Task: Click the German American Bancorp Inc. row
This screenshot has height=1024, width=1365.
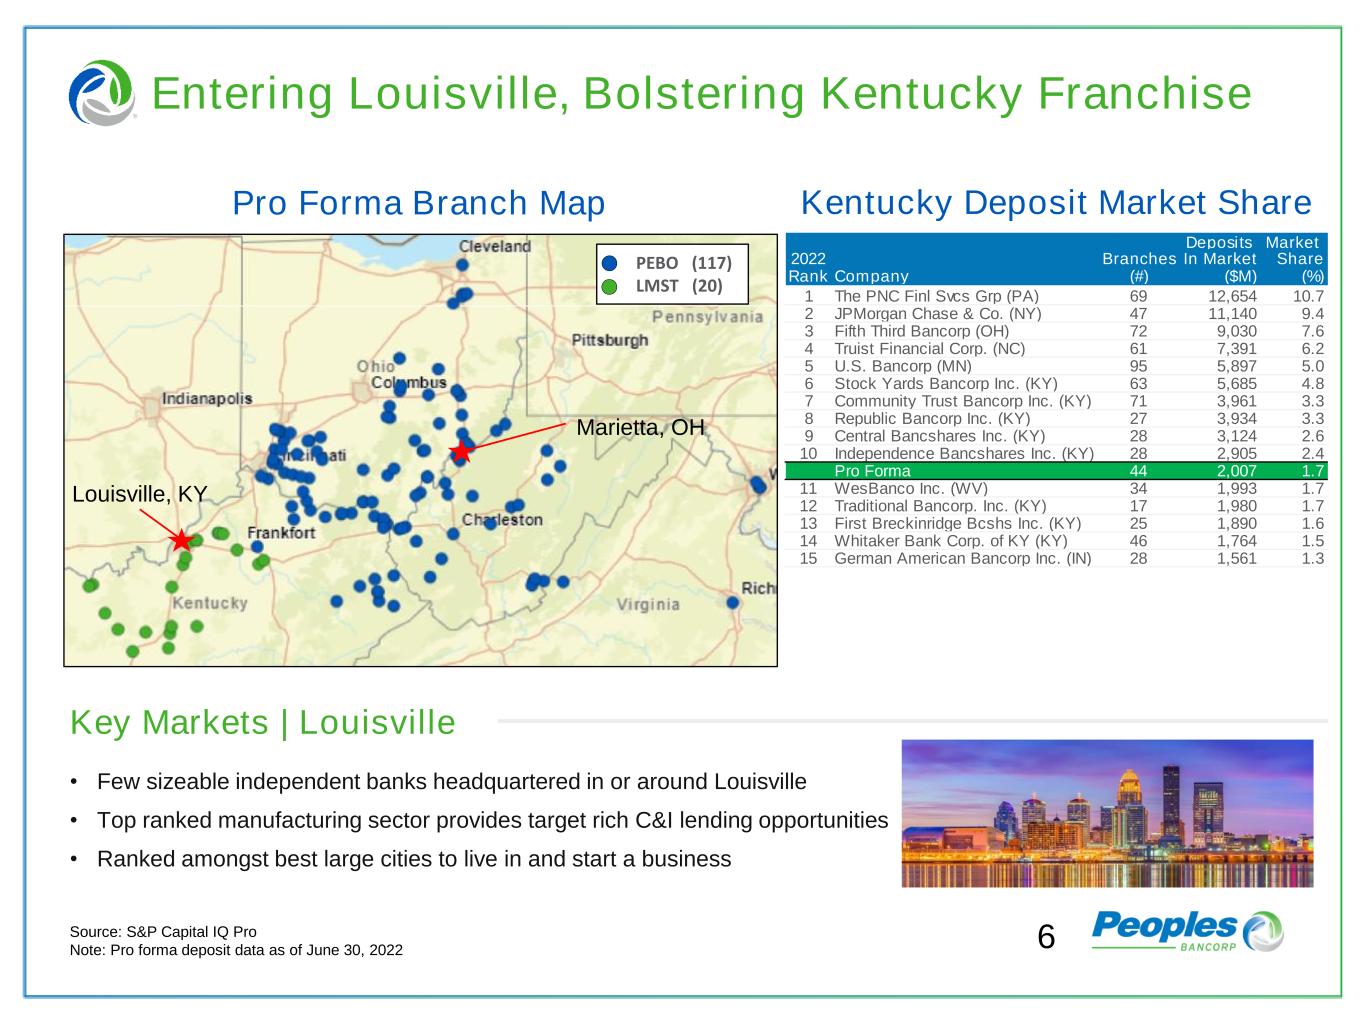Action: (1056, 558)
